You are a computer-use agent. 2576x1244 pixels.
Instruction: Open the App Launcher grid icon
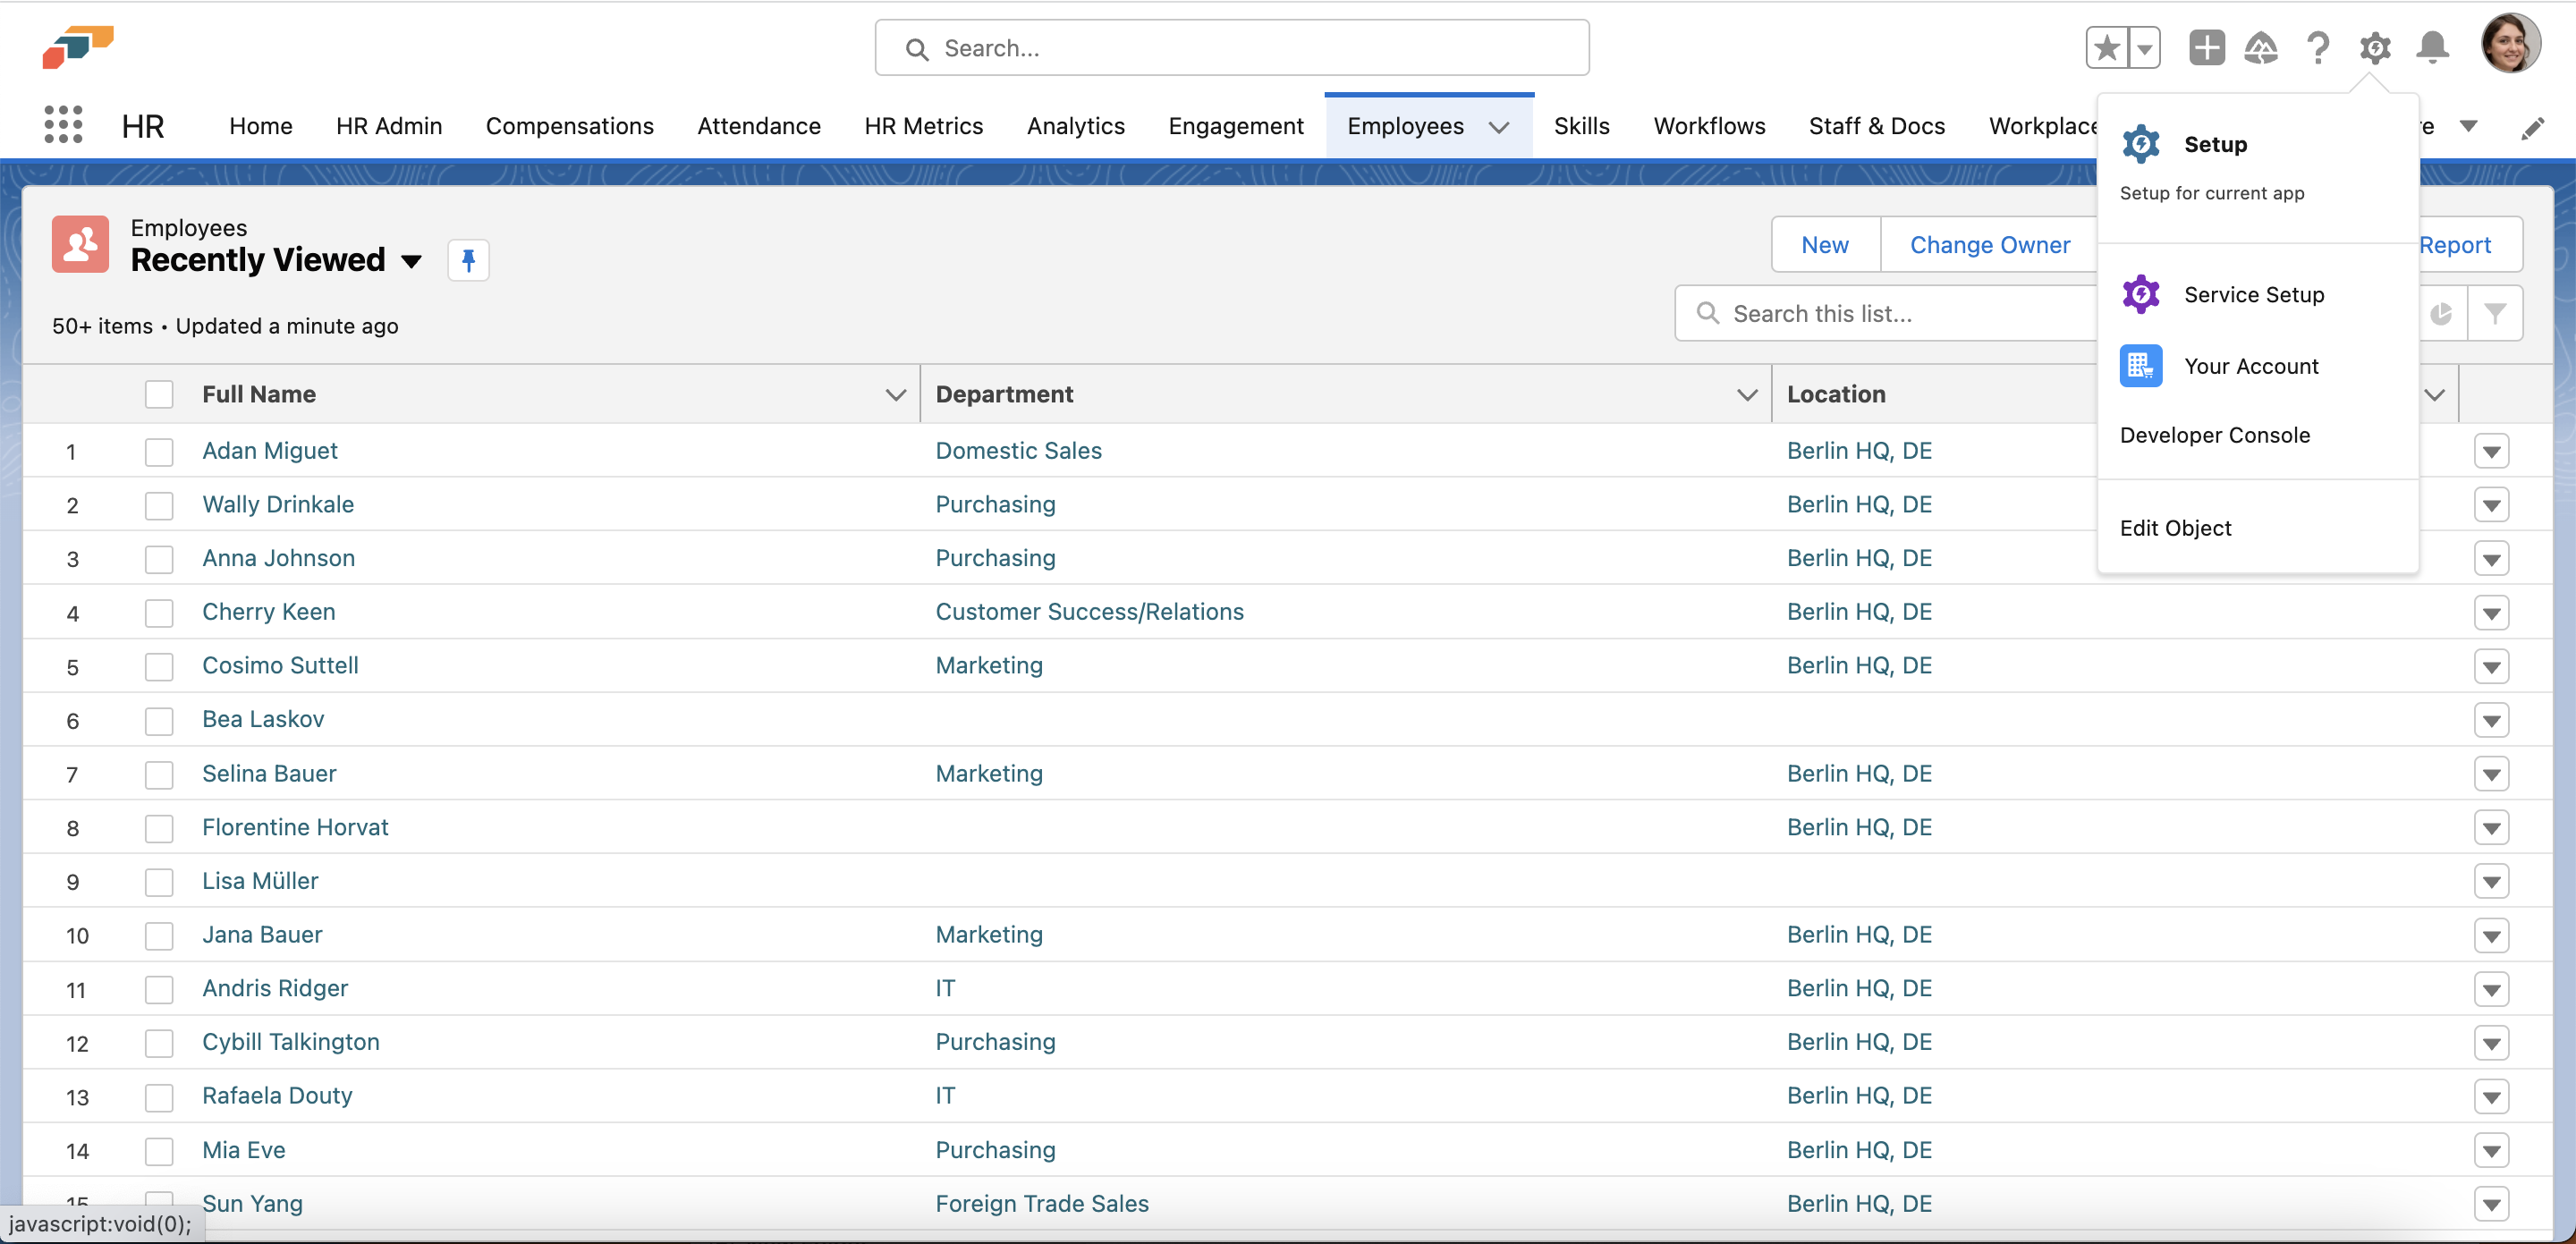pyautogui.click(x=63, y=126)
